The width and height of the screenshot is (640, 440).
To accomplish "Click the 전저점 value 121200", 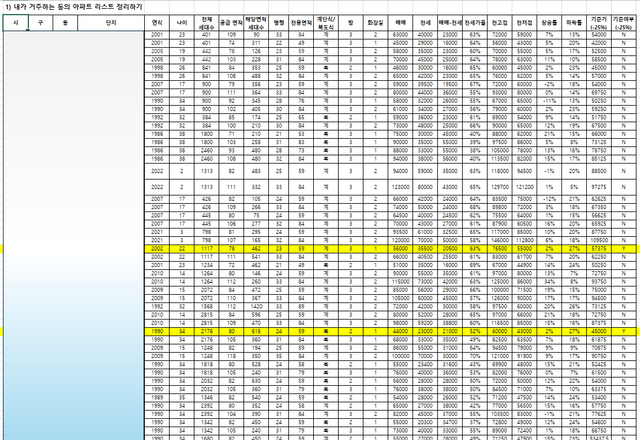I will [524, 187].
